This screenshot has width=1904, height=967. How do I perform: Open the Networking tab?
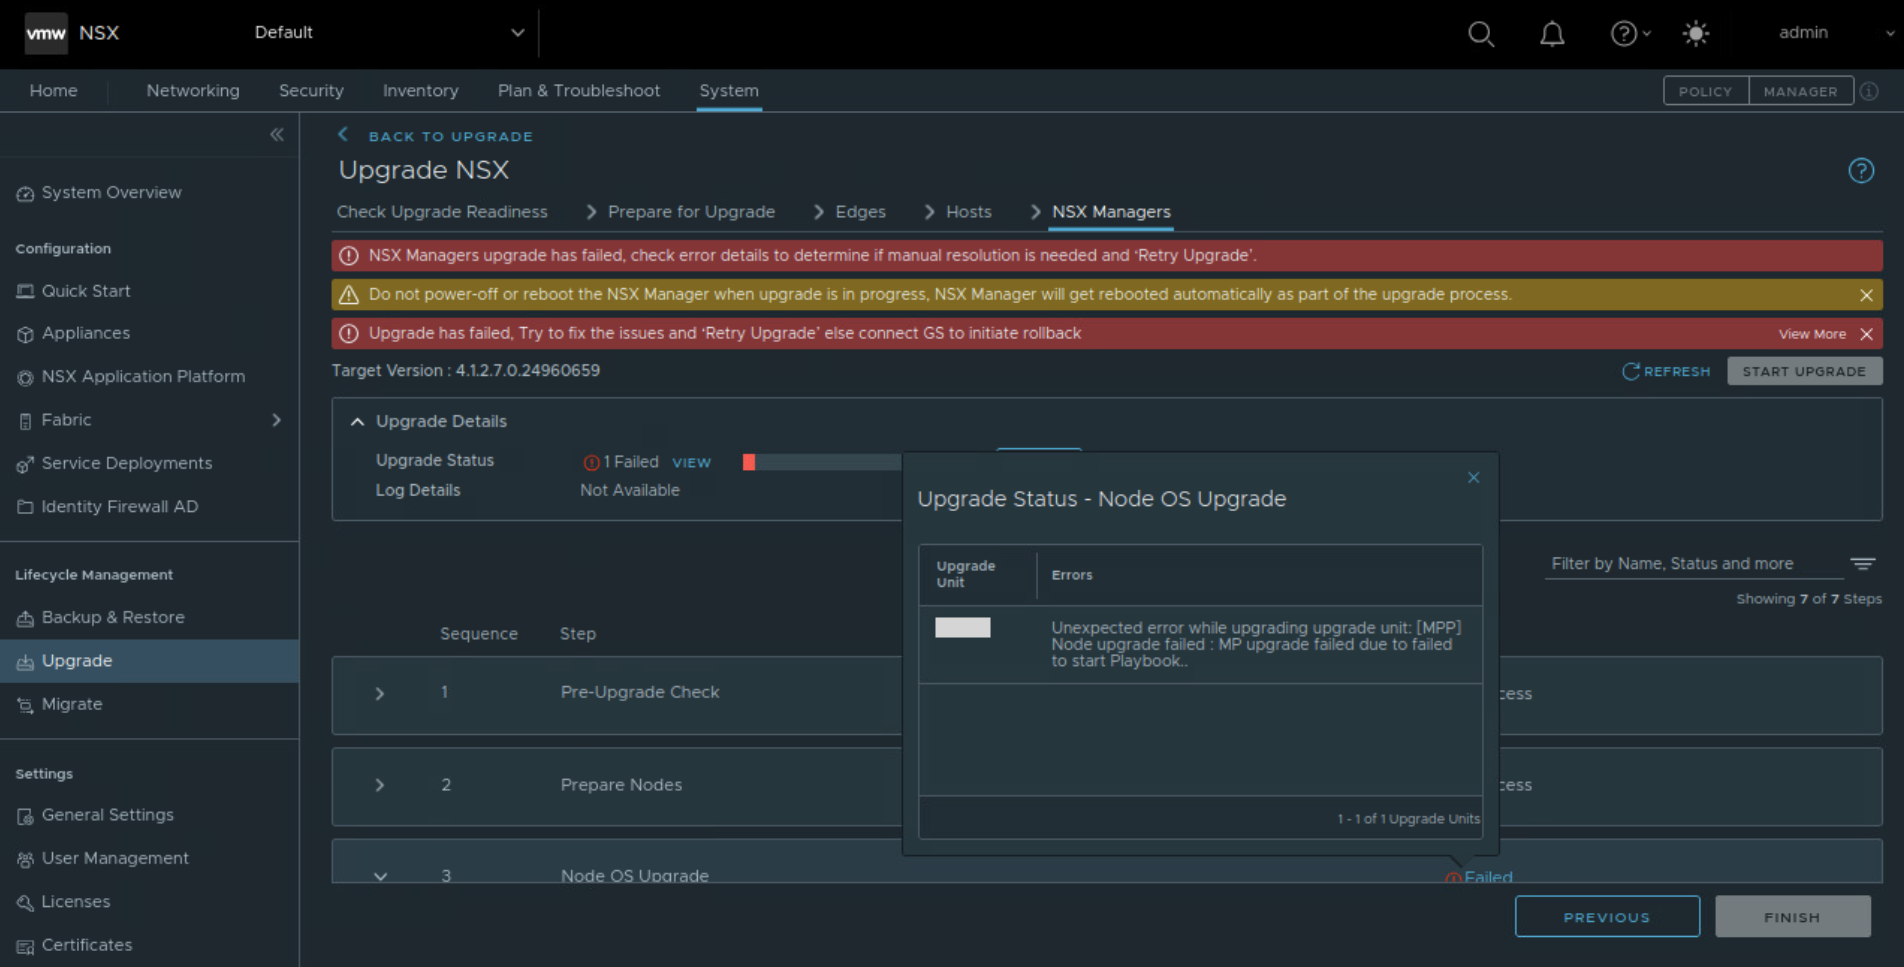(x=193, y=91)
